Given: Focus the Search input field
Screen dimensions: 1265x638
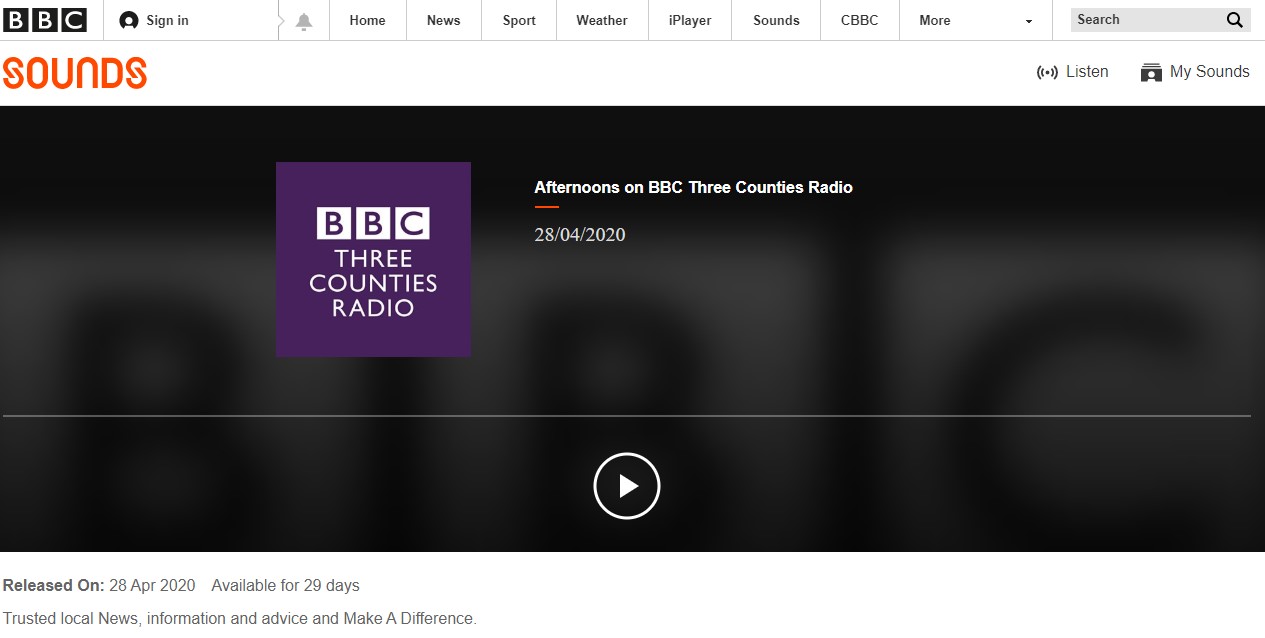Looking at the screenshot, I should coord(1145,20).
